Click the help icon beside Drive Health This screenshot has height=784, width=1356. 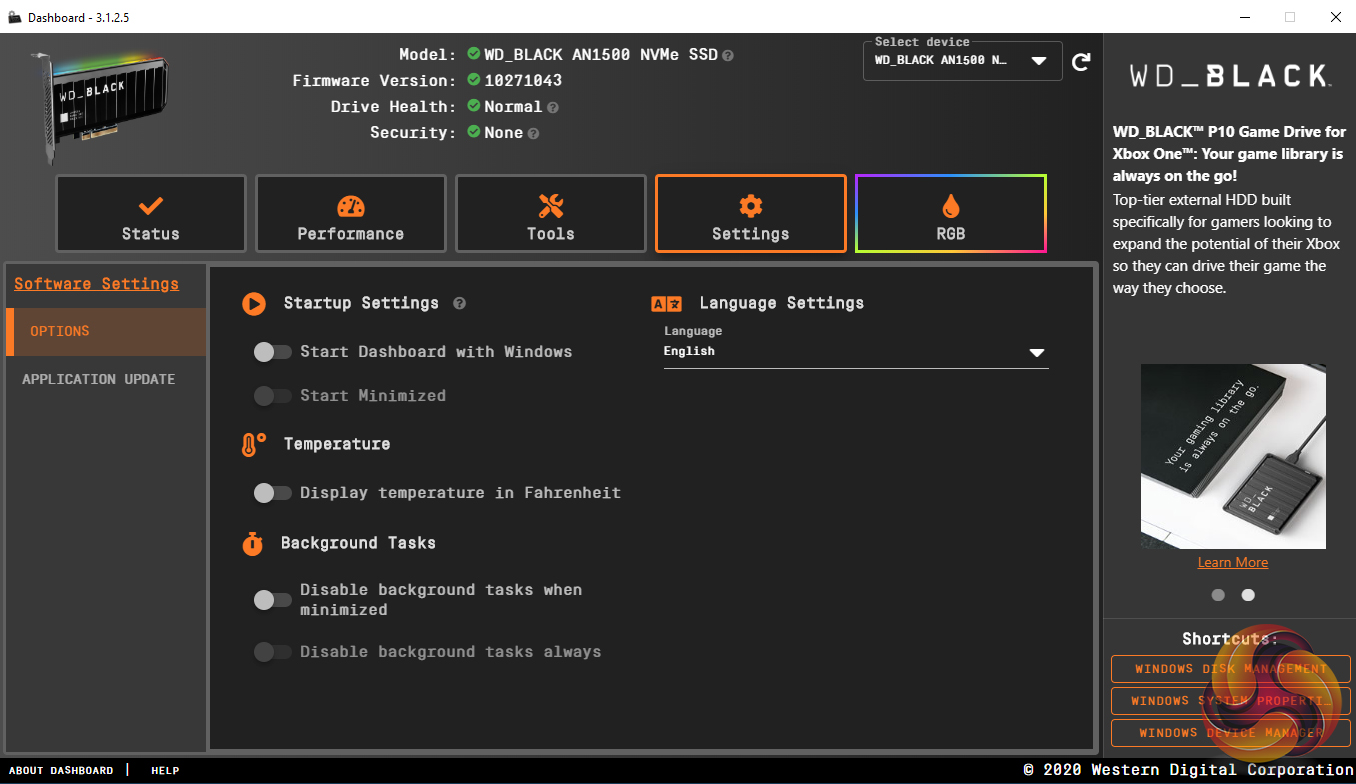click(x=553, y=108)
